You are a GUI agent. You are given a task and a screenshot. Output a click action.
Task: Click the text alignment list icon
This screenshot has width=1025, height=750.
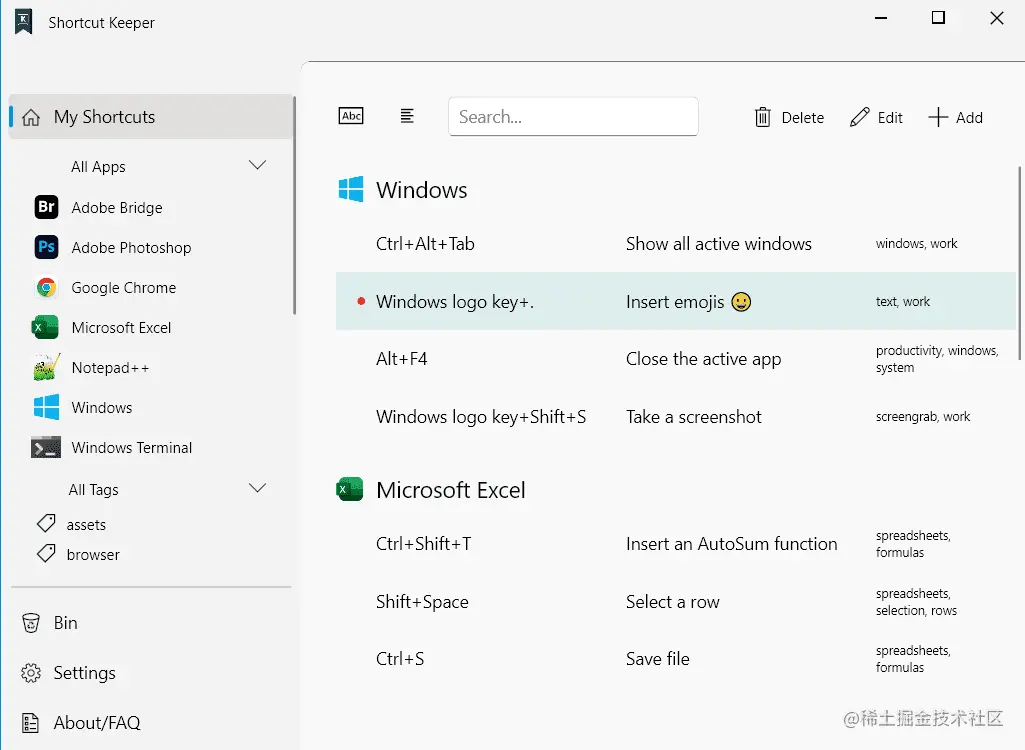pos(407,116)
